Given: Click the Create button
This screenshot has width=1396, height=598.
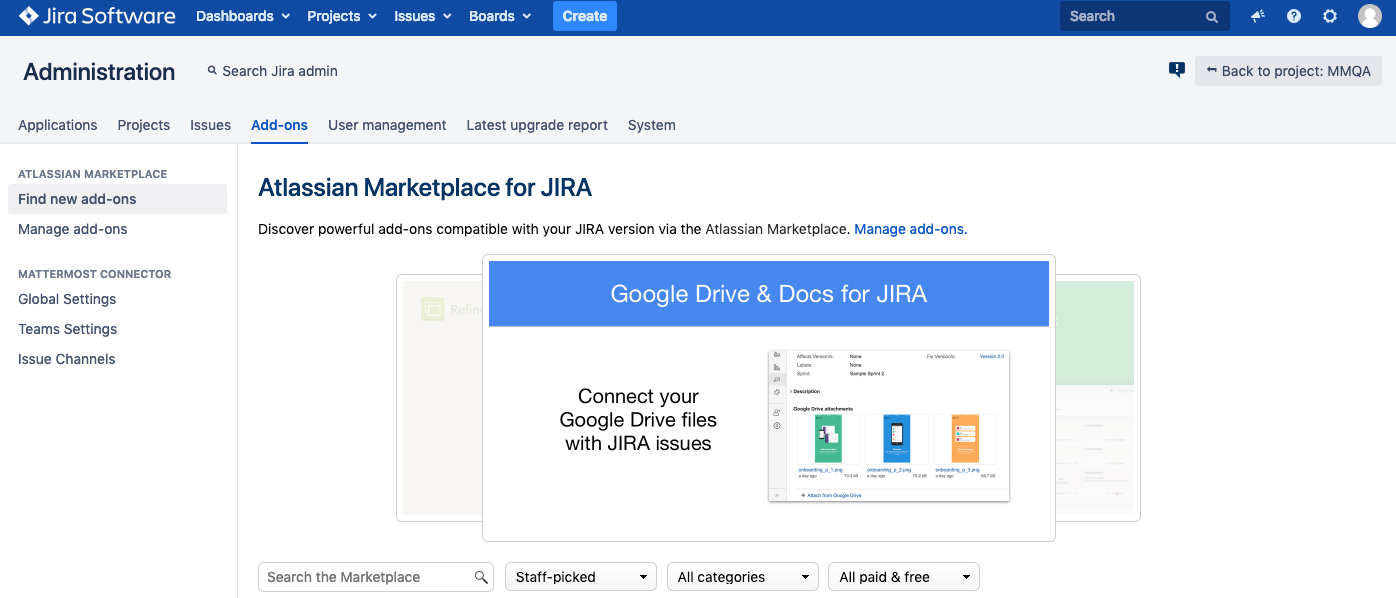Looking at the screenshot, I should (585, 16).
